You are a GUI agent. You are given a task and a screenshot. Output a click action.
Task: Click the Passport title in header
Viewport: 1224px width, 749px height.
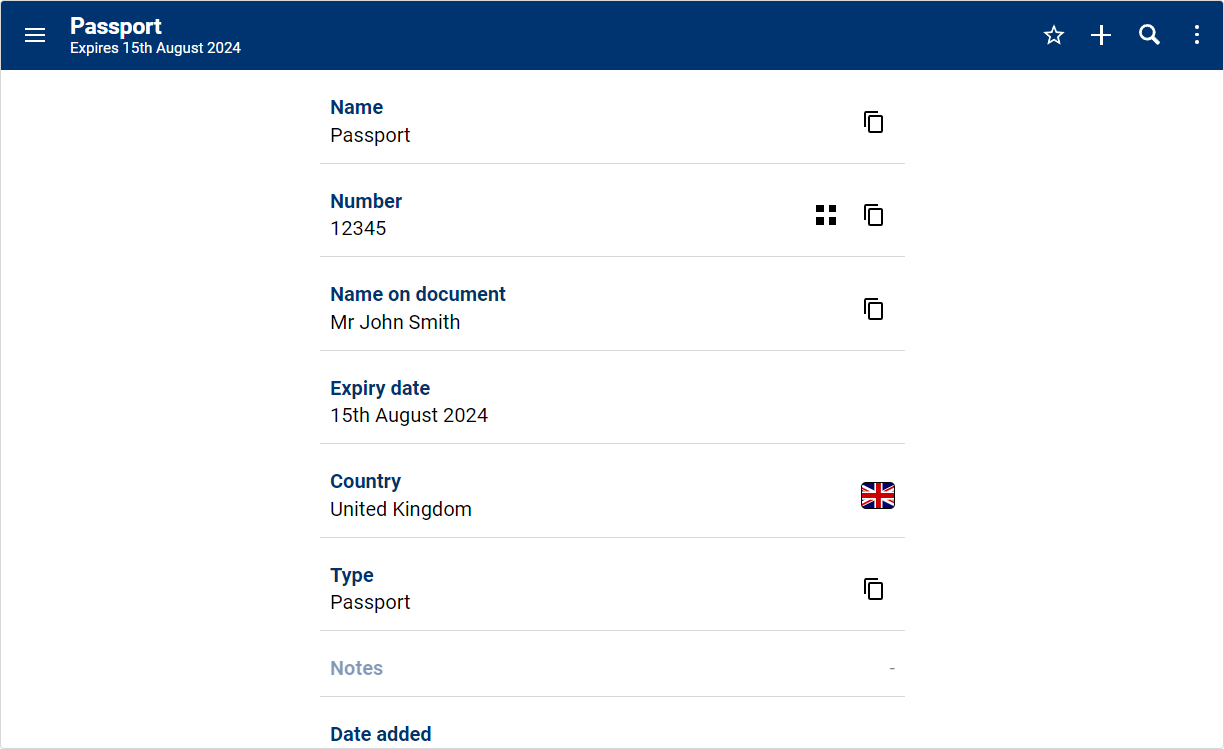(116, 26)
